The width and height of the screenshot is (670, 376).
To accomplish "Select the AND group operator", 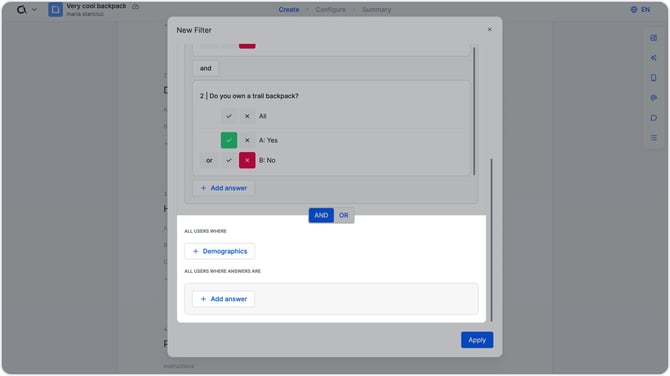I will click(321, 215).
